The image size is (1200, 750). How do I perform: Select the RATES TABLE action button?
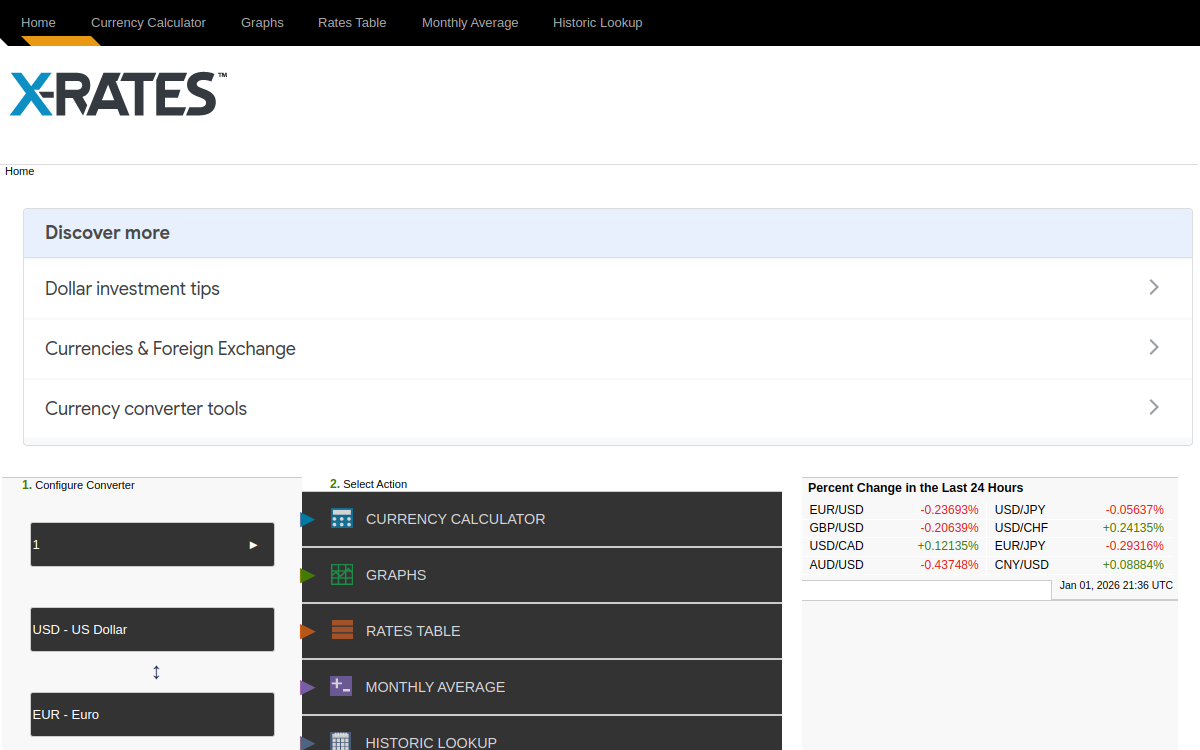pos(542,631)
